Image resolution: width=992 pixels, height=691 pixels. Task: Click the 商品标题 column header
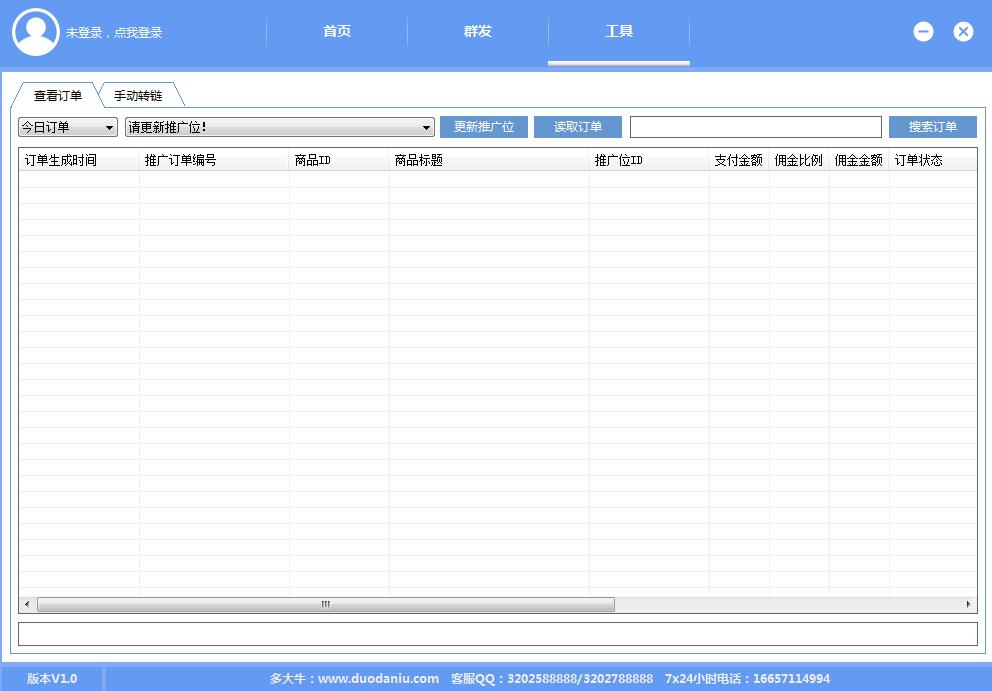pos(488,160)
